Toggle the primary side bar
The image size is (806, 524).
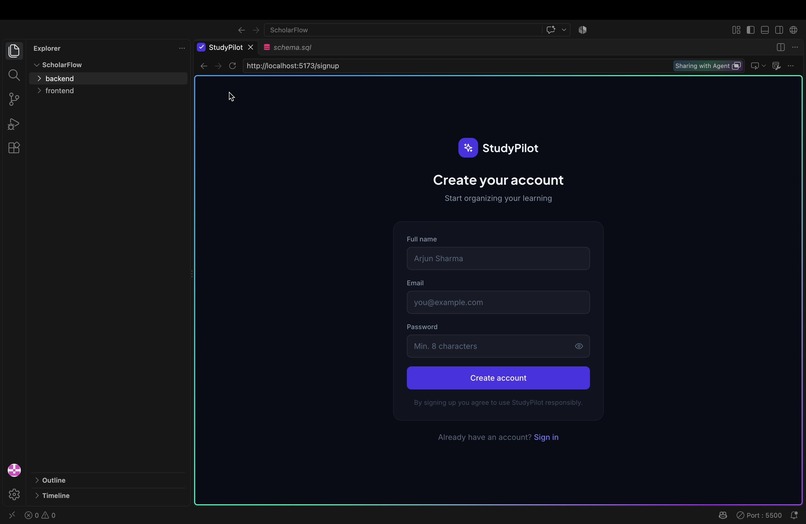750,30
